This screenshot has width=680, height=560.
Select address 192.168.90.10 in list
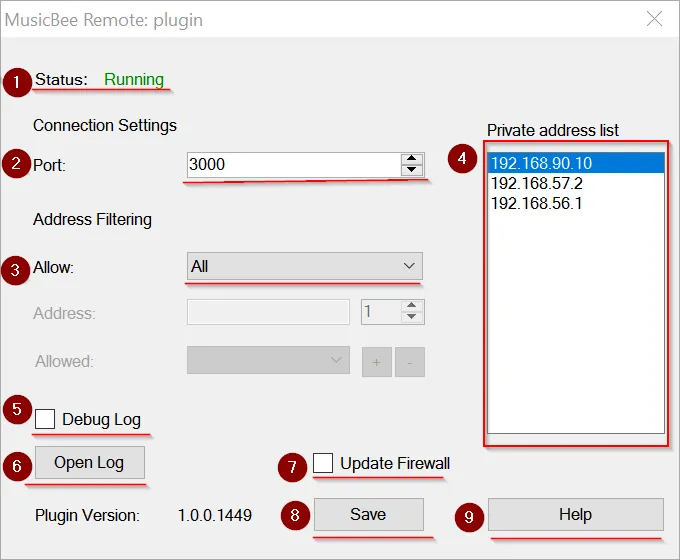click(575, 163)
